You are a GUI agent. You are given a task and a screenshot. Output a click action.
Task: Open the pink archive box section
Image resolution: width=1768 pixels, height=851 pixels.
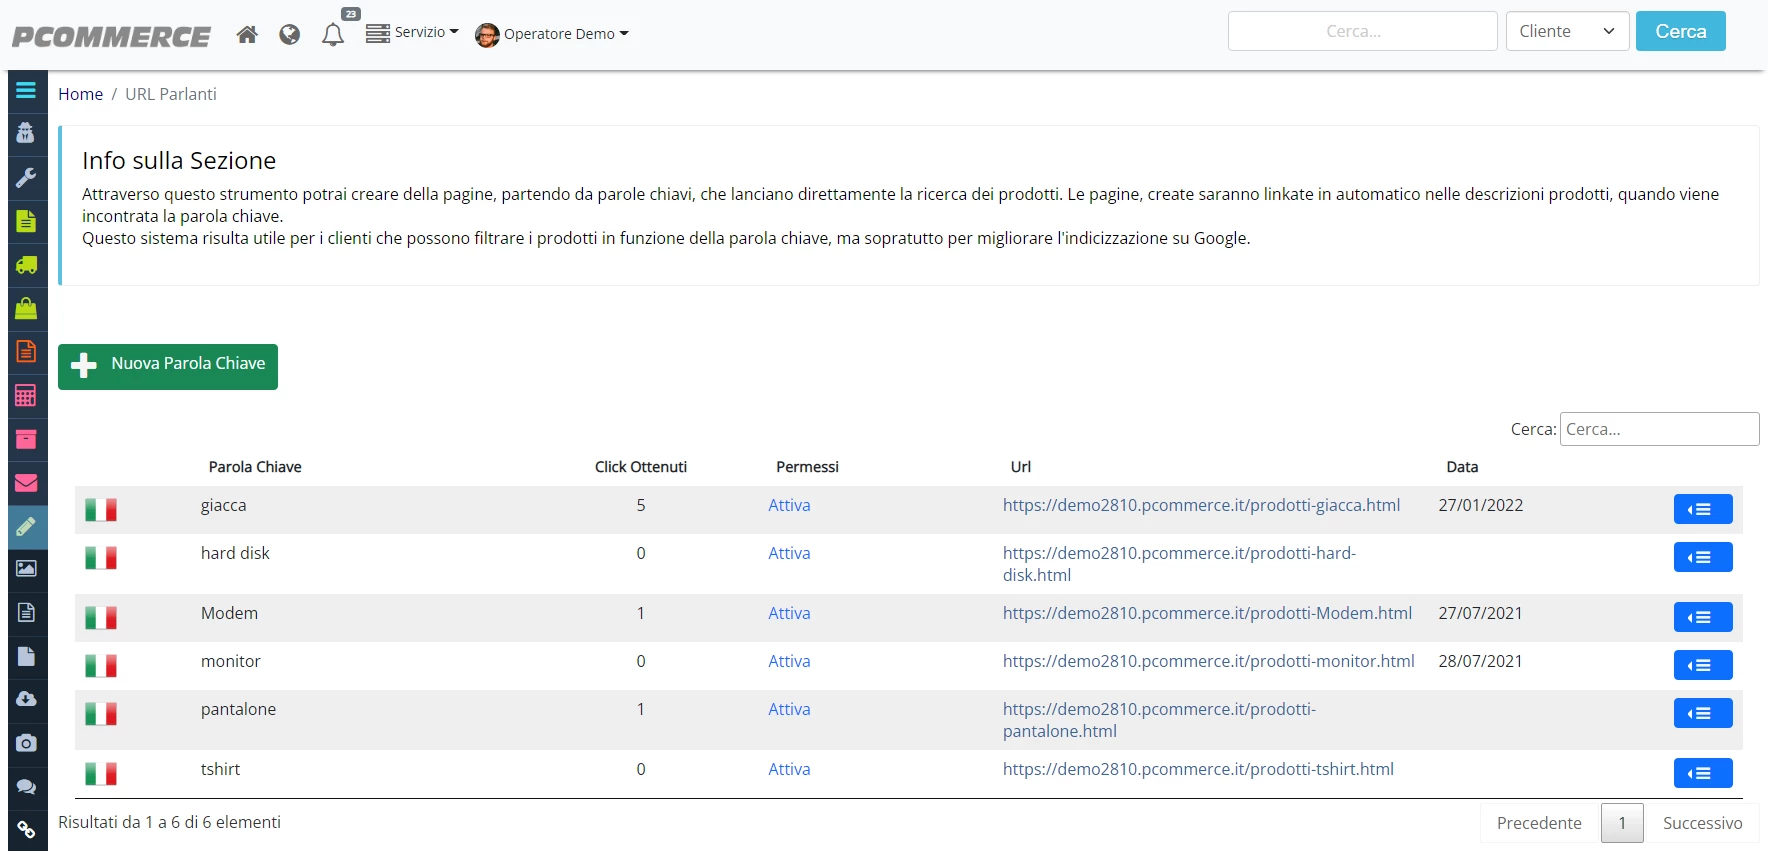(x=26, y=439)
